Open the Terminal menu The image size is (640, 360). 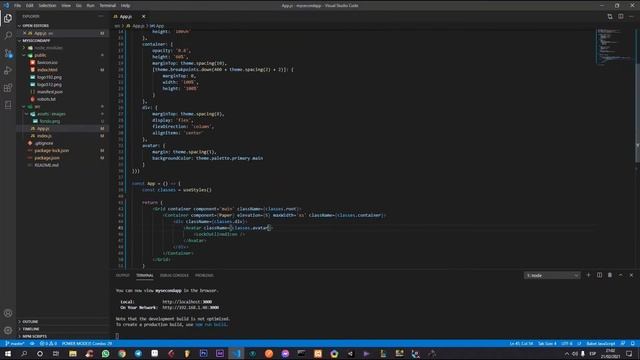107,6
